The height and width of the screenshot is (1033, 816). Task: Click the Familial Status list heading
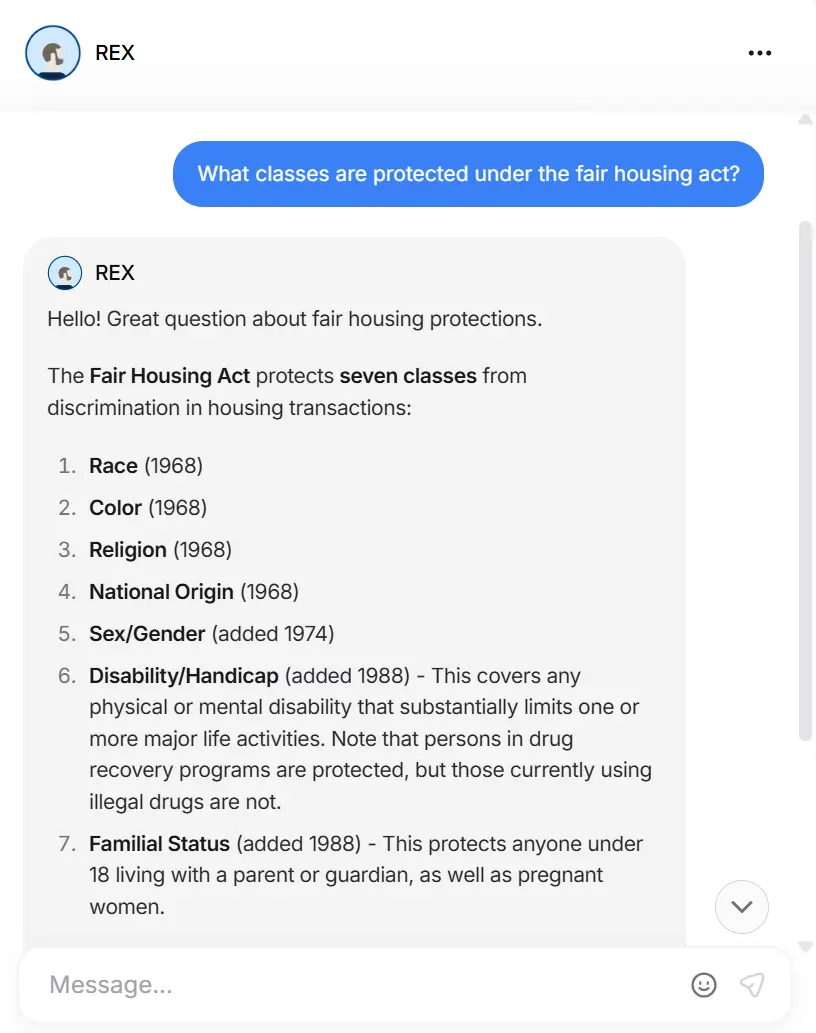(x=159, y=844)
